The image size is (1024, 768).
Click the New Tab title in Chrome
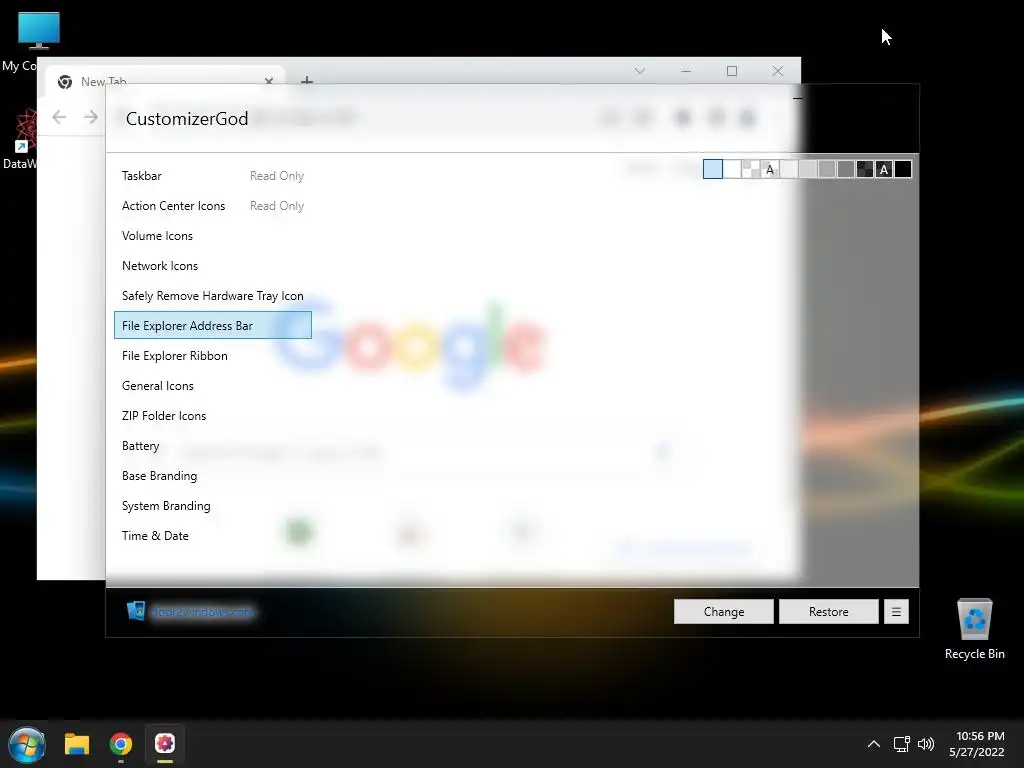click(104, 82)
